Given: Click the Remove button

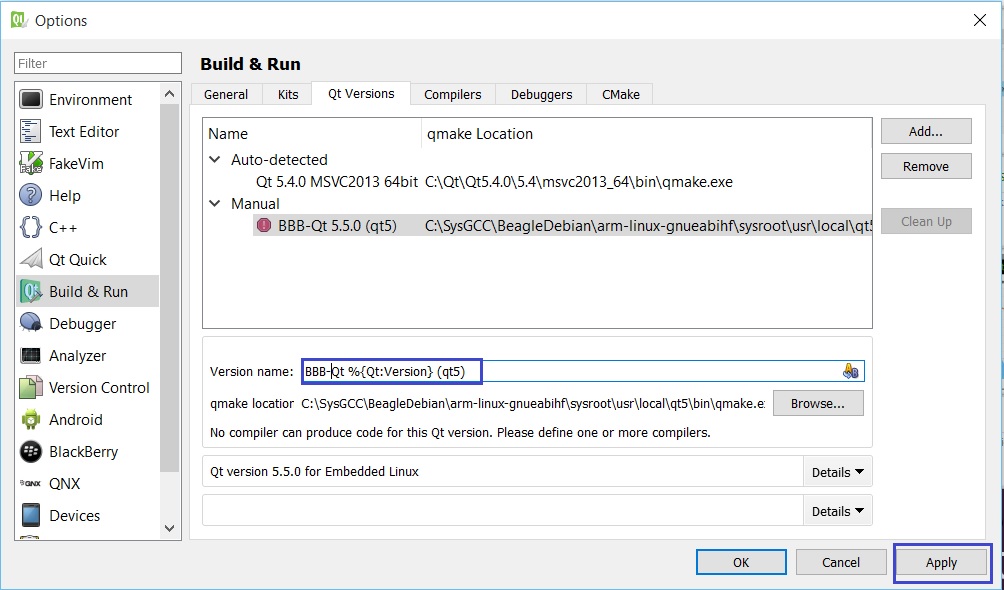Looking at the screenshot, I should (x=926, y=167).
